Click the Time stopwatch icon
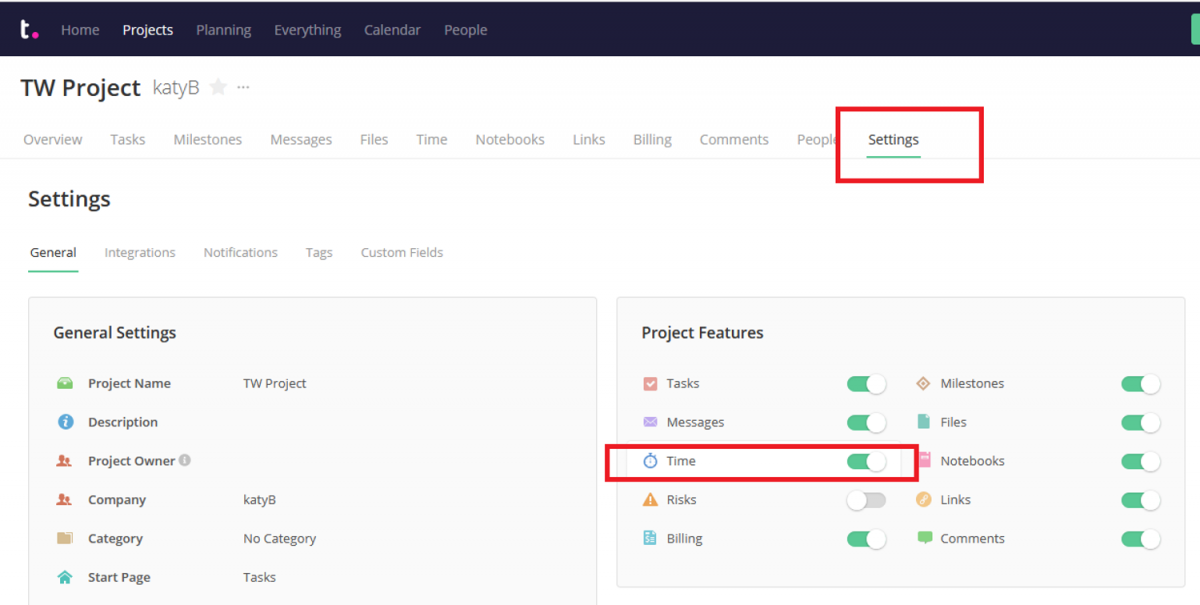The height and width of the screenshot is (605, 1200). pyautogui.click(x=651, y=461)
